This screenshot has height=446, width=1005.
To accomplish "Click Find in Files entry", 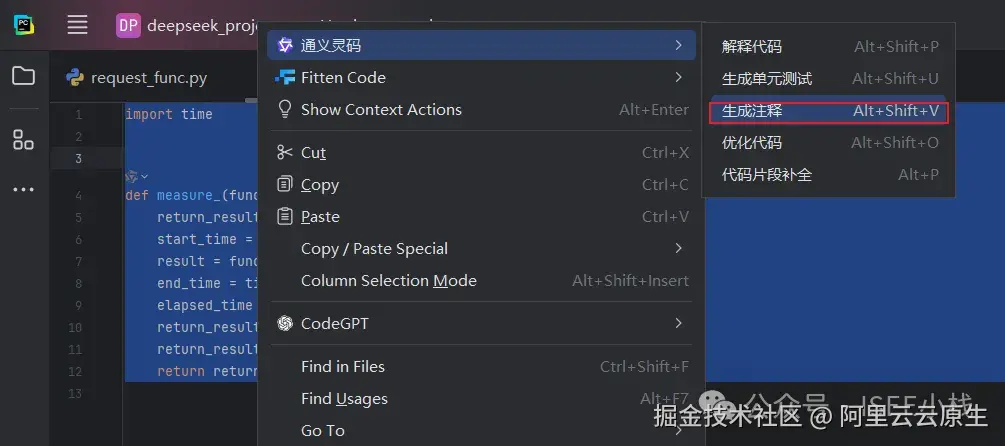I will click(343, 367).
